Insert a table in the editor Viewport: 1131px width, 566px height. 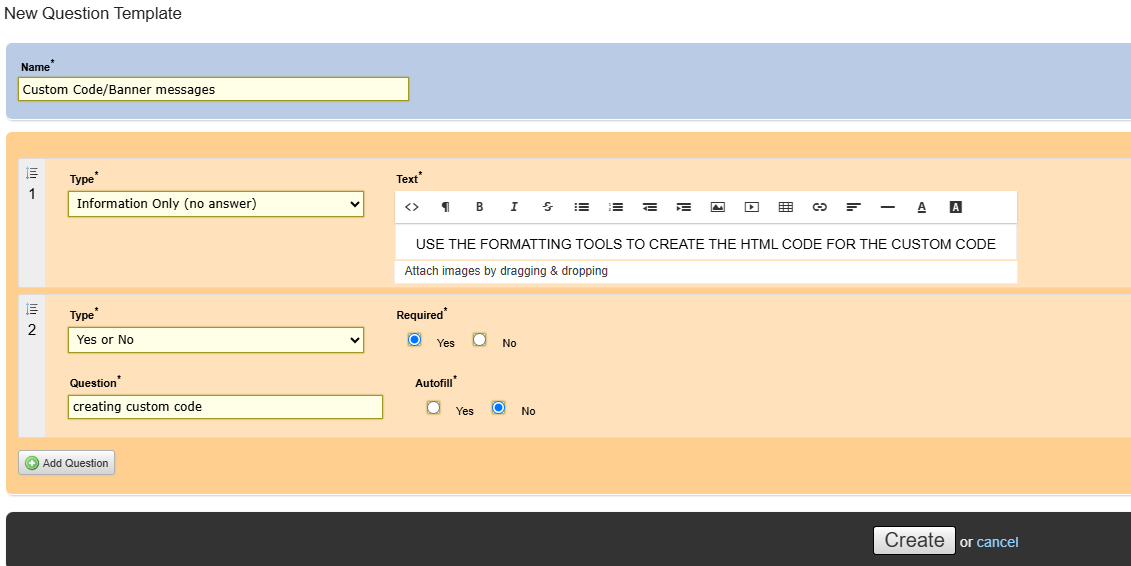(785, 207)
